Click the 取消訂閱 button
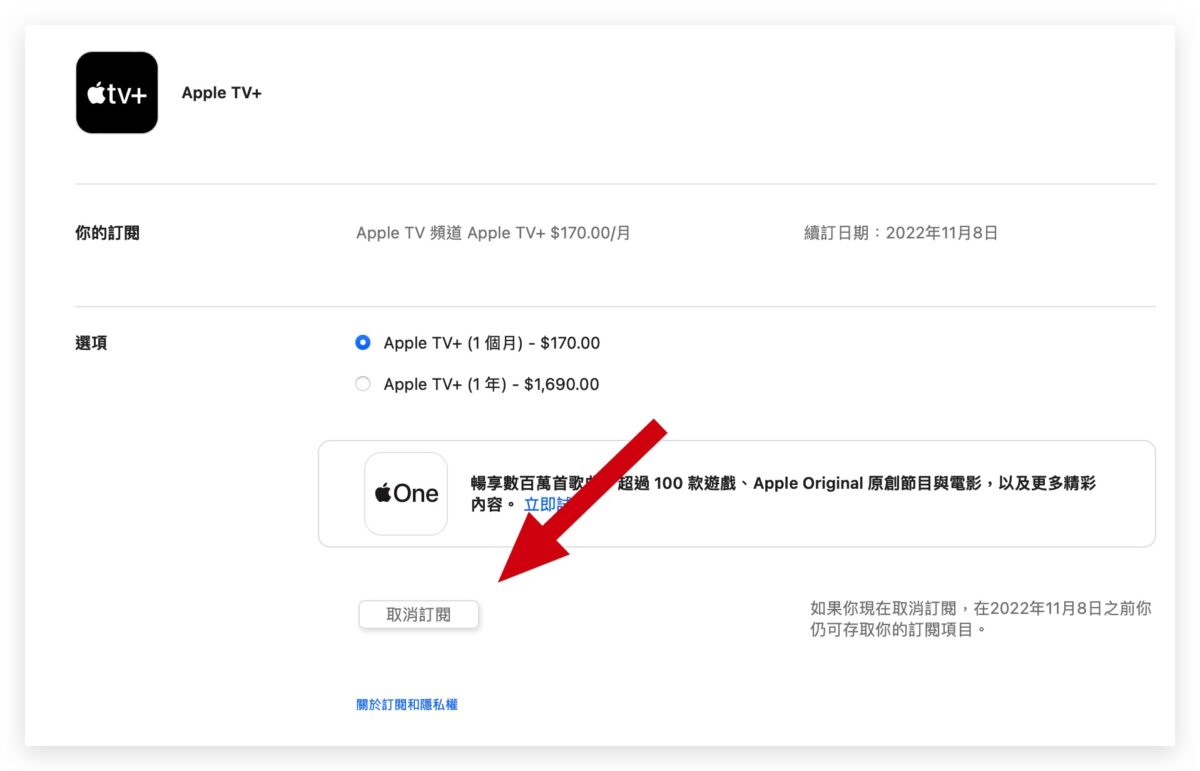Screen dimensions: 1200x771 coord(419,615)
